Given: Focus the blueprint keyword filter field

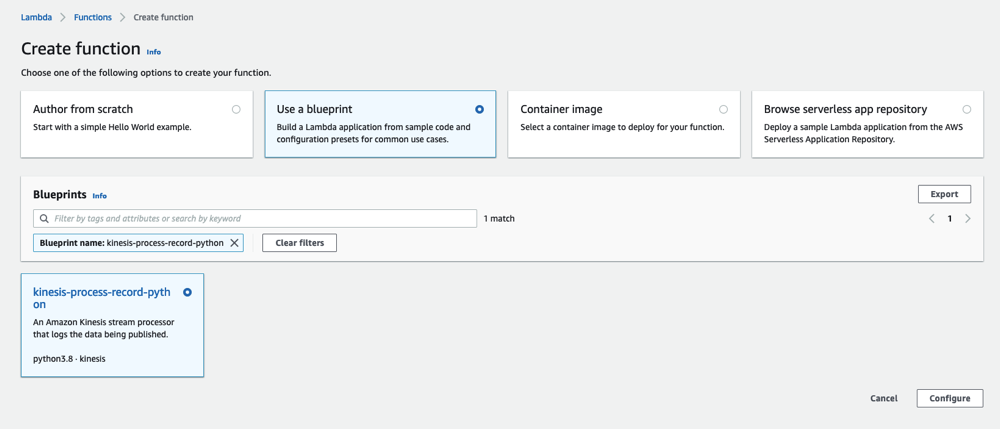Looking at the screenshot, I should pos(260,218).
